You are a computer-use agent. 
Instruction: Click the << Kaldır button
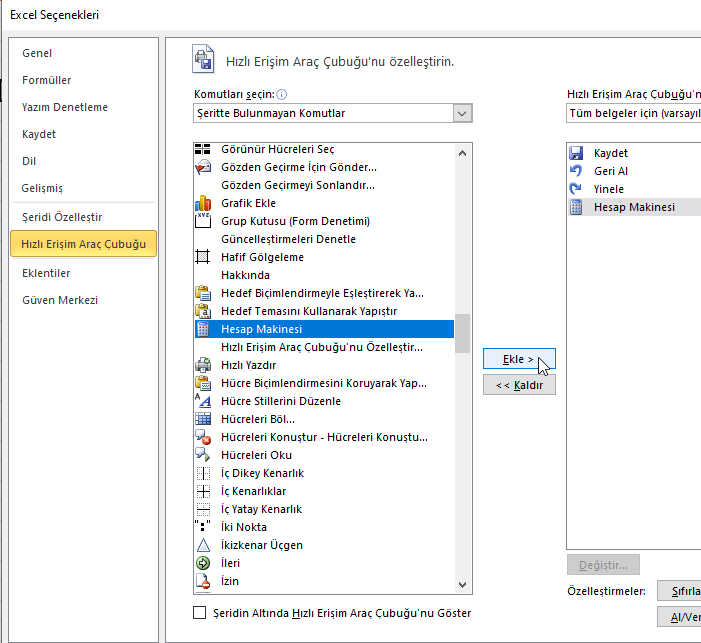tap(519, 385)
